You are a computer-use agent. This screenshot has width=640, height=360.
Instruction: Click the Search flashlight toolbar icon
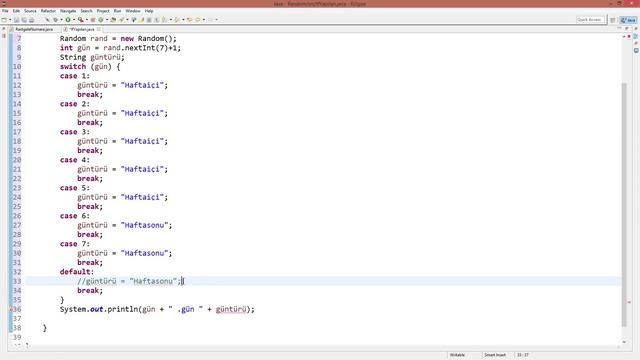coord(122,20)
